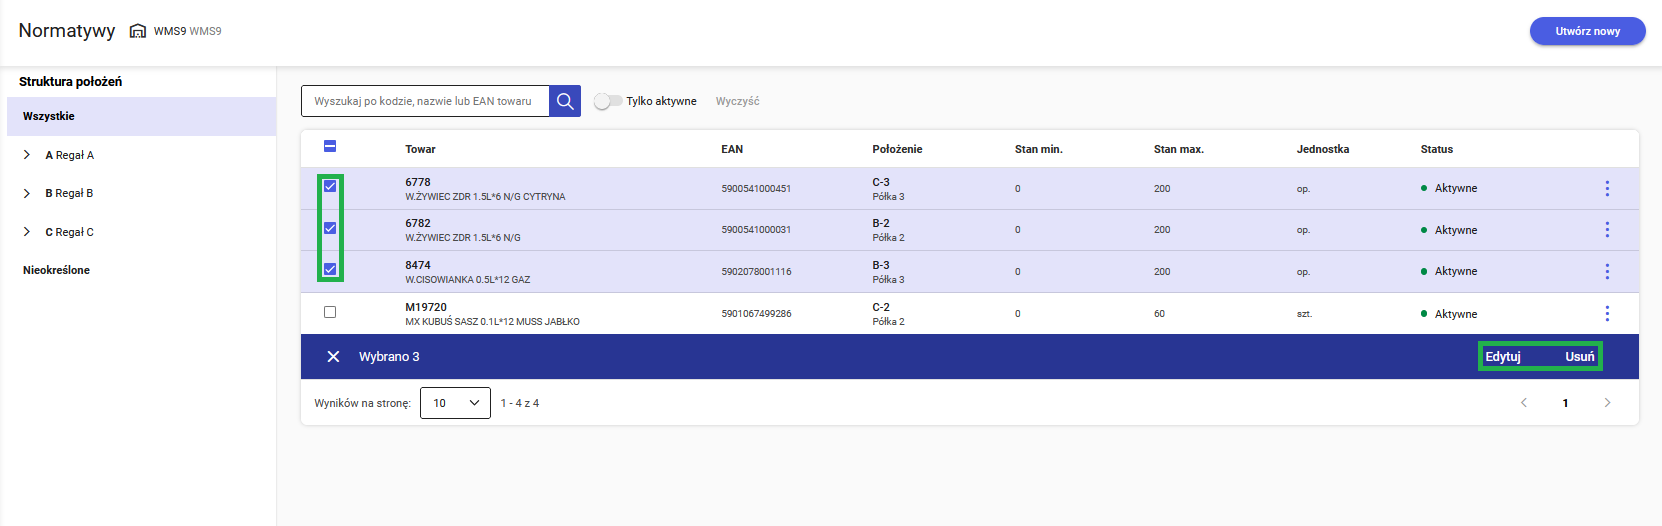Uncheck the checkbox for item 6778
This screenshot has height=526, width=1662.
[330, 186]
